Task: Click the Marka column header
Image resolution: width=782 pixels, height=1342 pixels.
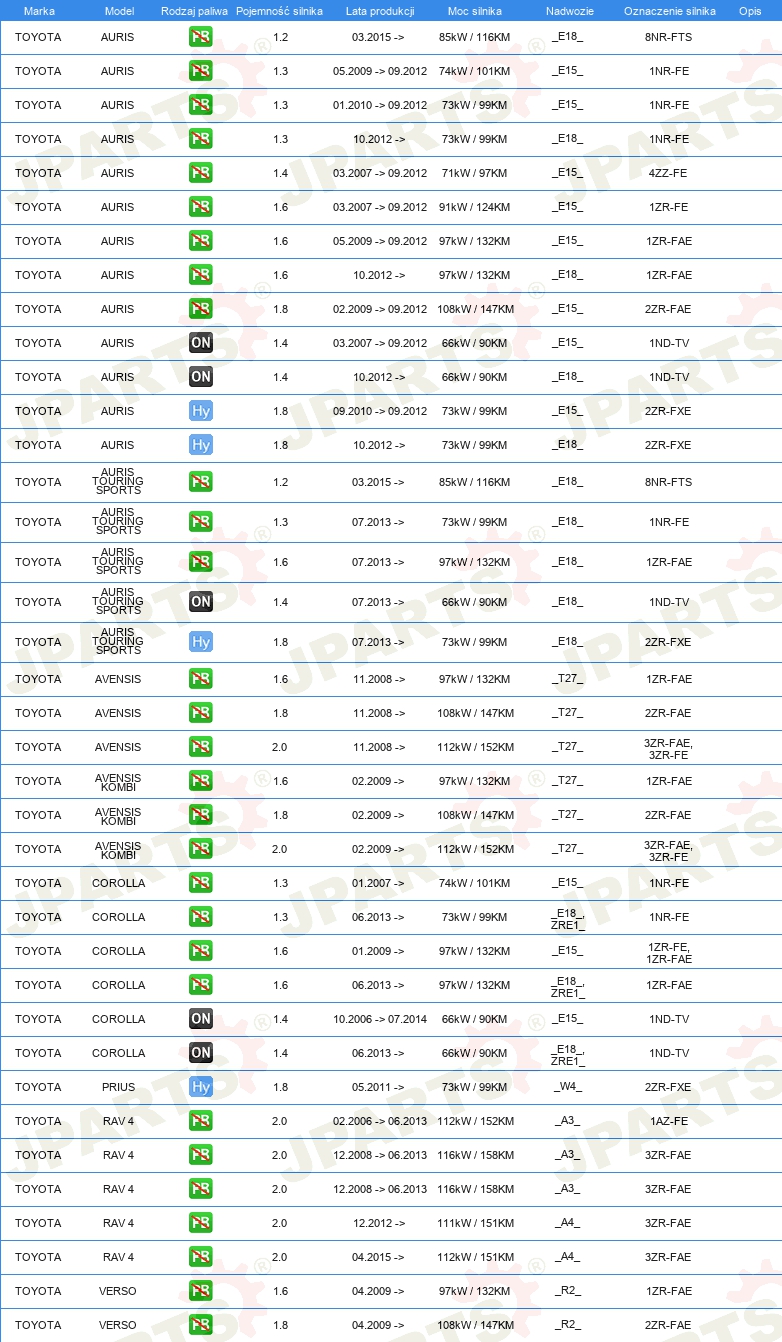Action: (x=39, y=10)
